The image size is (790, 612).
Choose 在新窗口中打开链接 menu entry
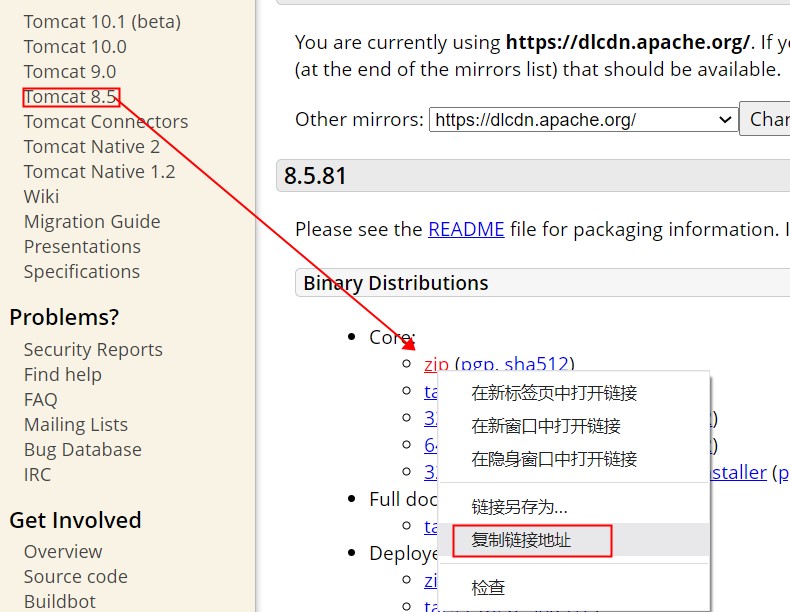click(x=546, y=426)
